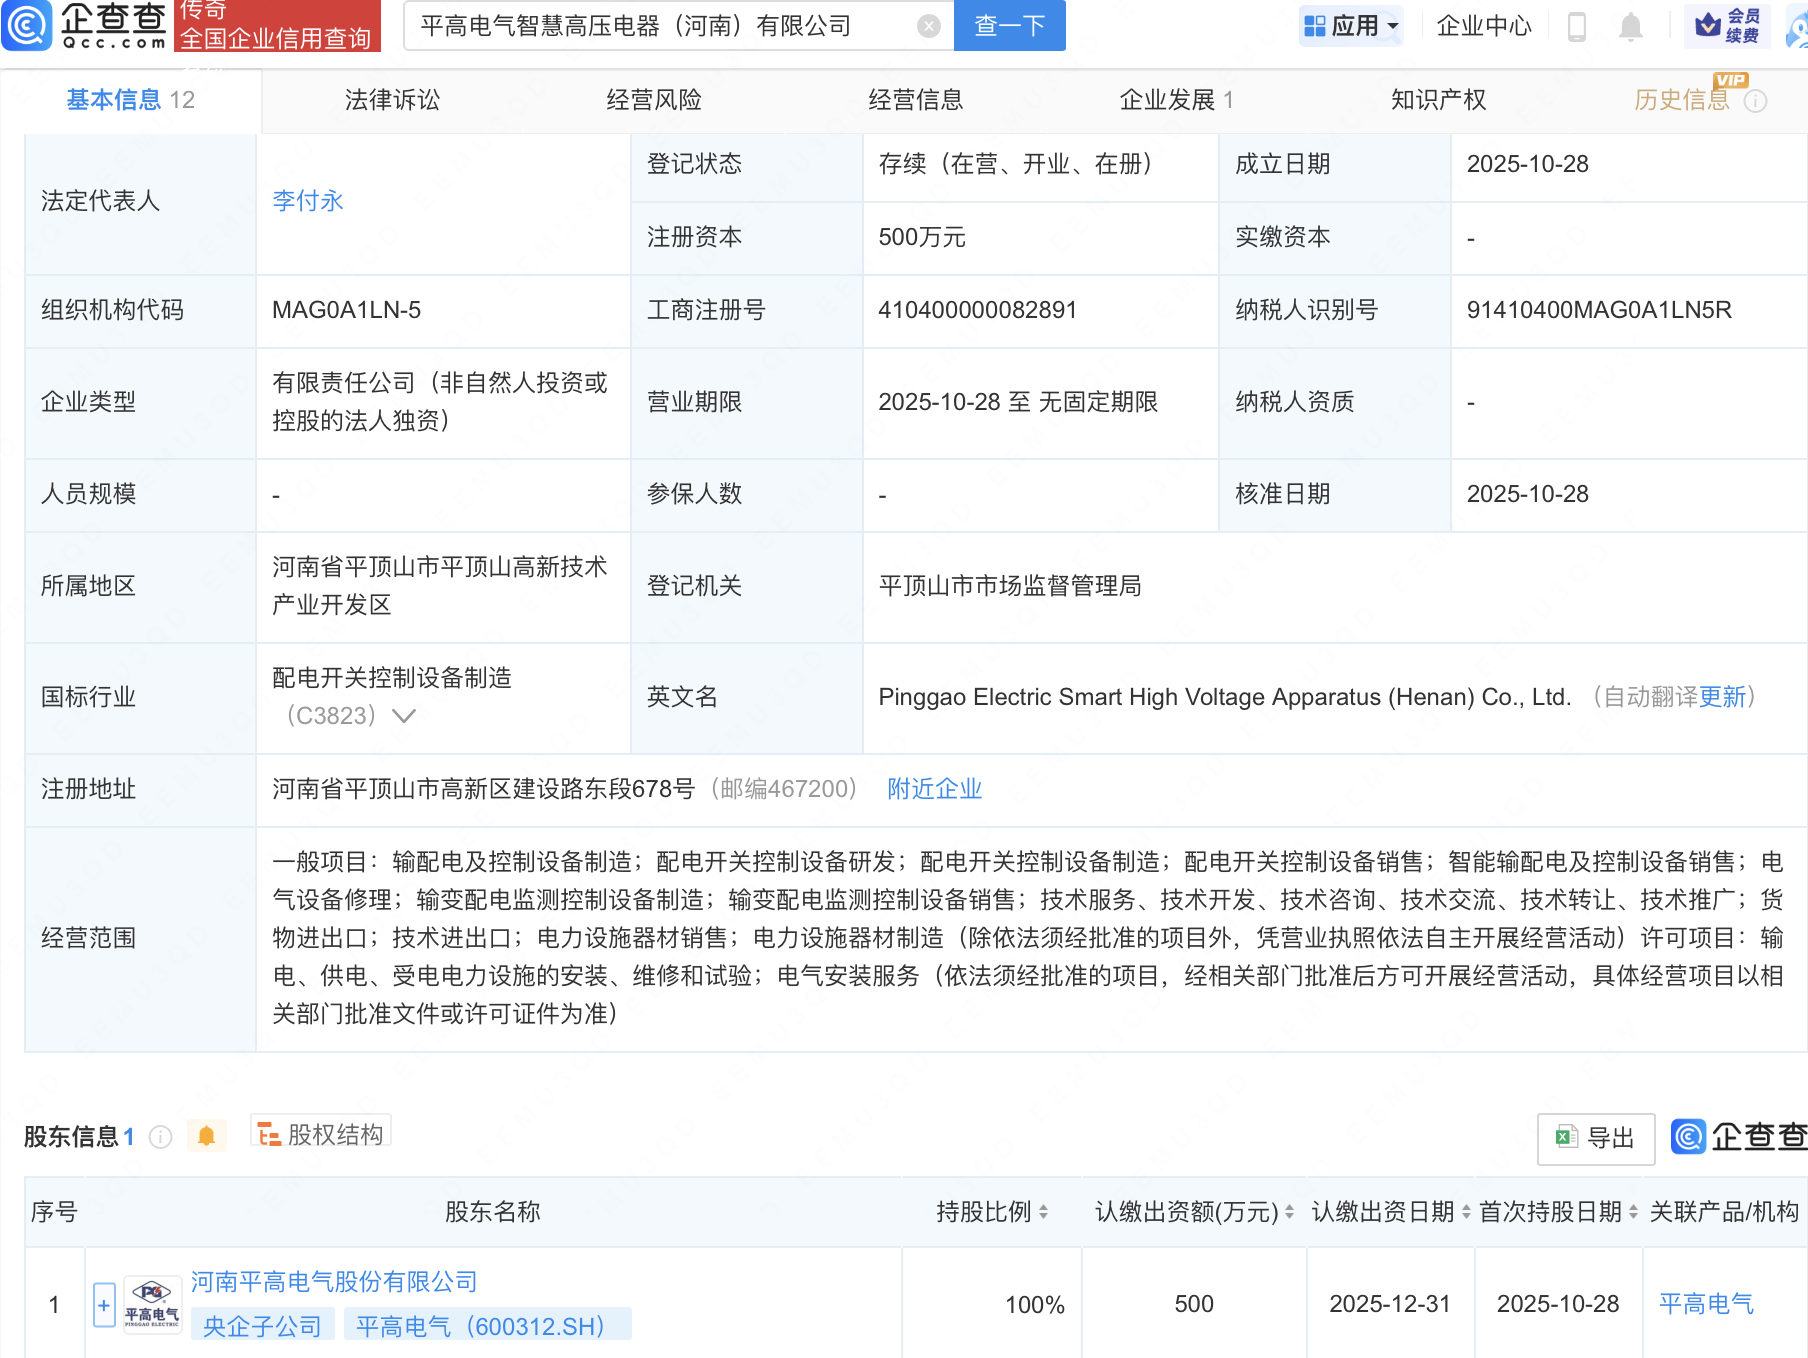Expand shareholder row with plus button

(x=104, y=1305)
